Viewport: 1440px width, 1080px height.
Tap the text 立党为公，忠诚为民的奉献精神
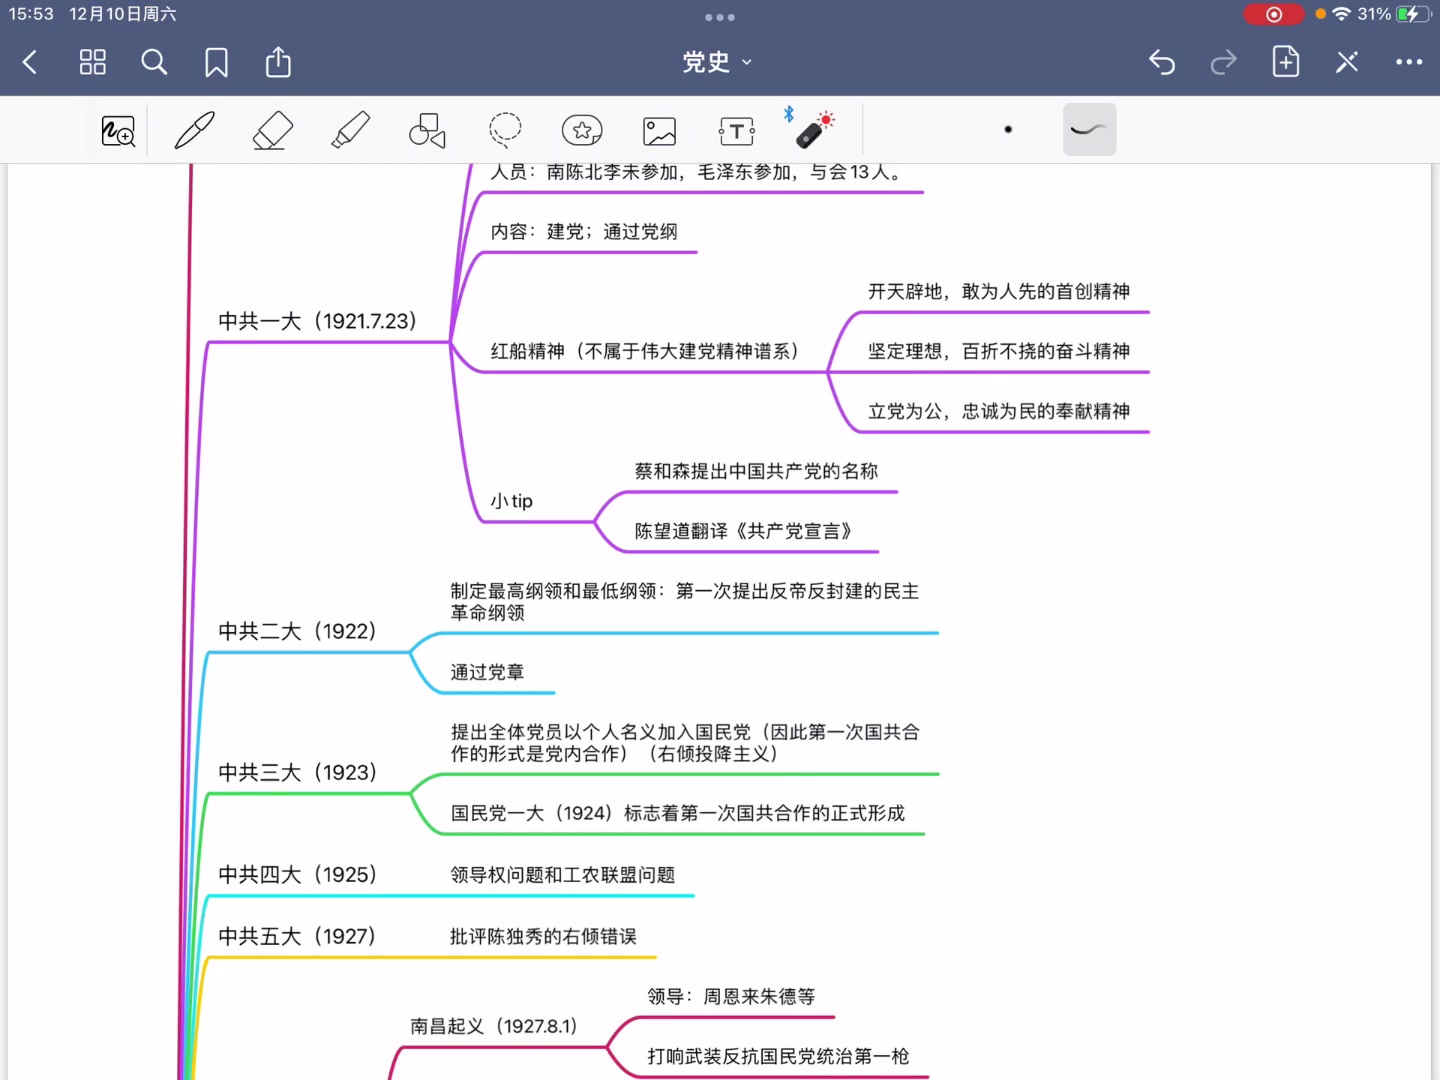[999, 411]
